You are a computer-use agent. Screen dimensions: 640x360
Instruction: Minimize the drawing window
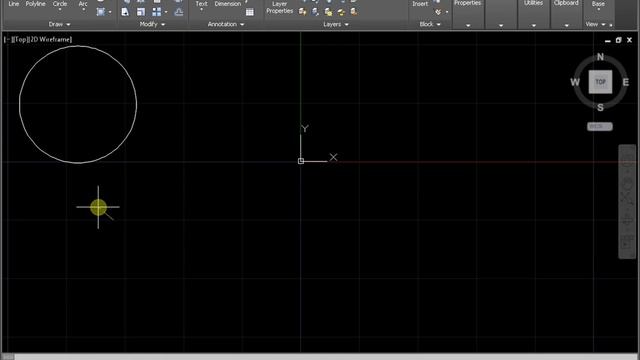pyautogui.click(x=607, y=40)
